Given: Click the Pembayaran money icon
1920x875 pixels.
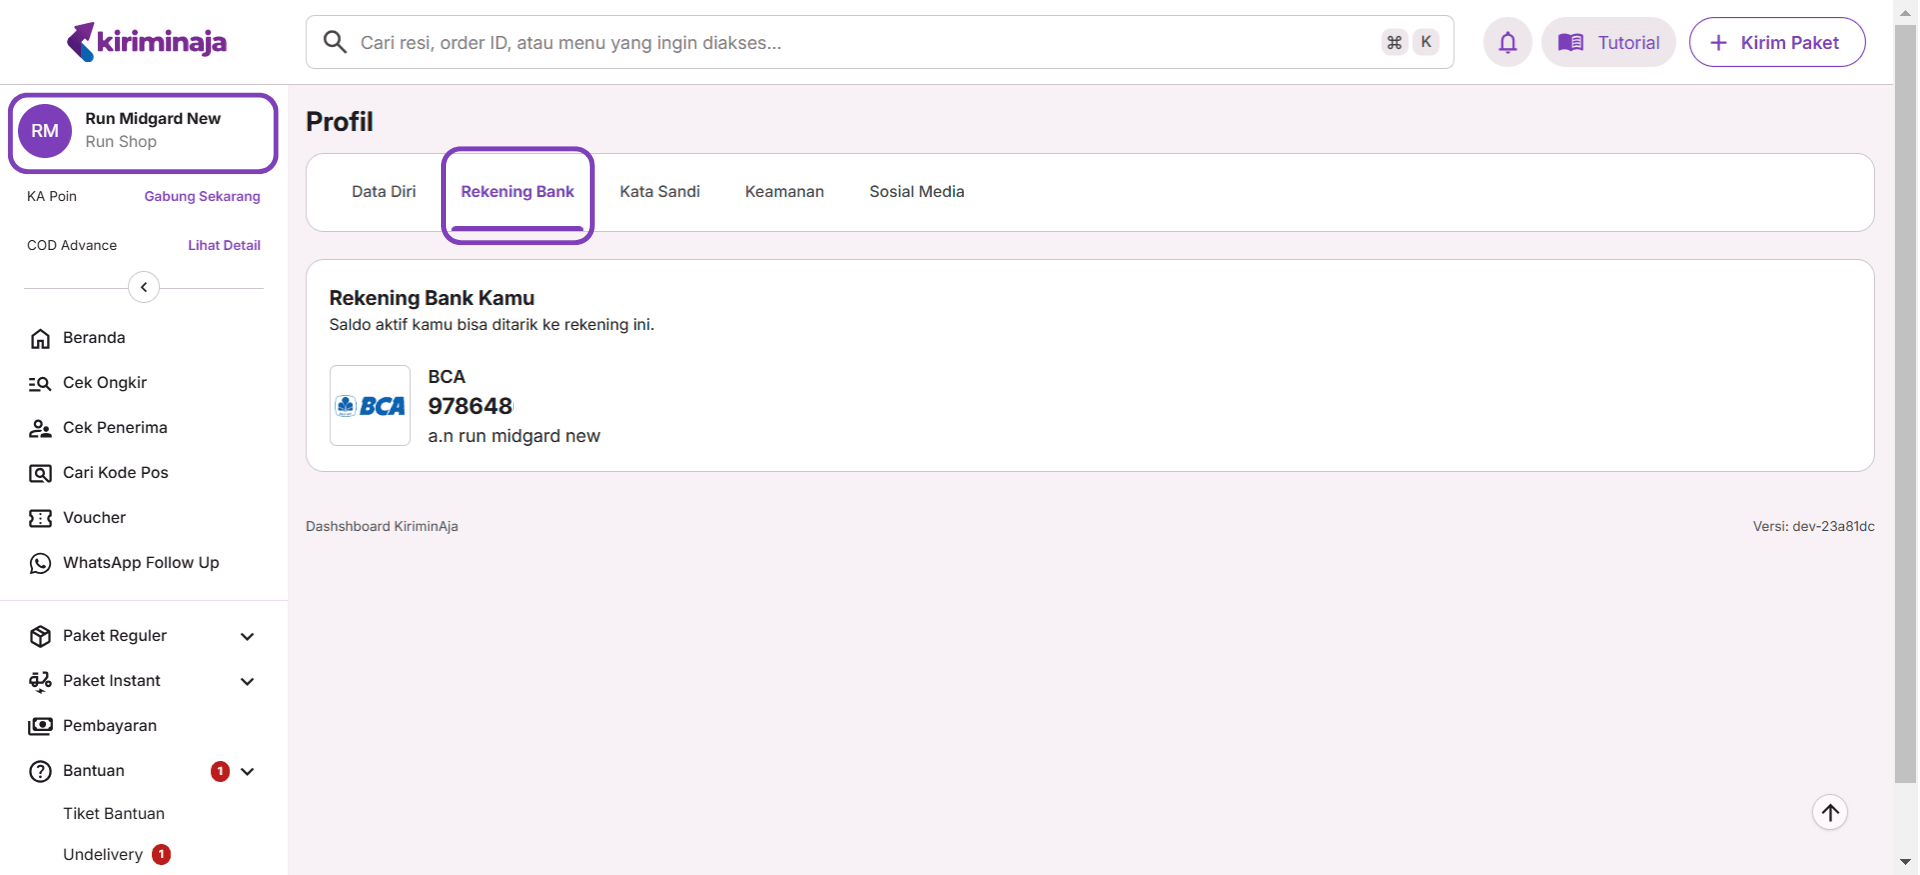Looking at the screenshot, I should [40, 726].
